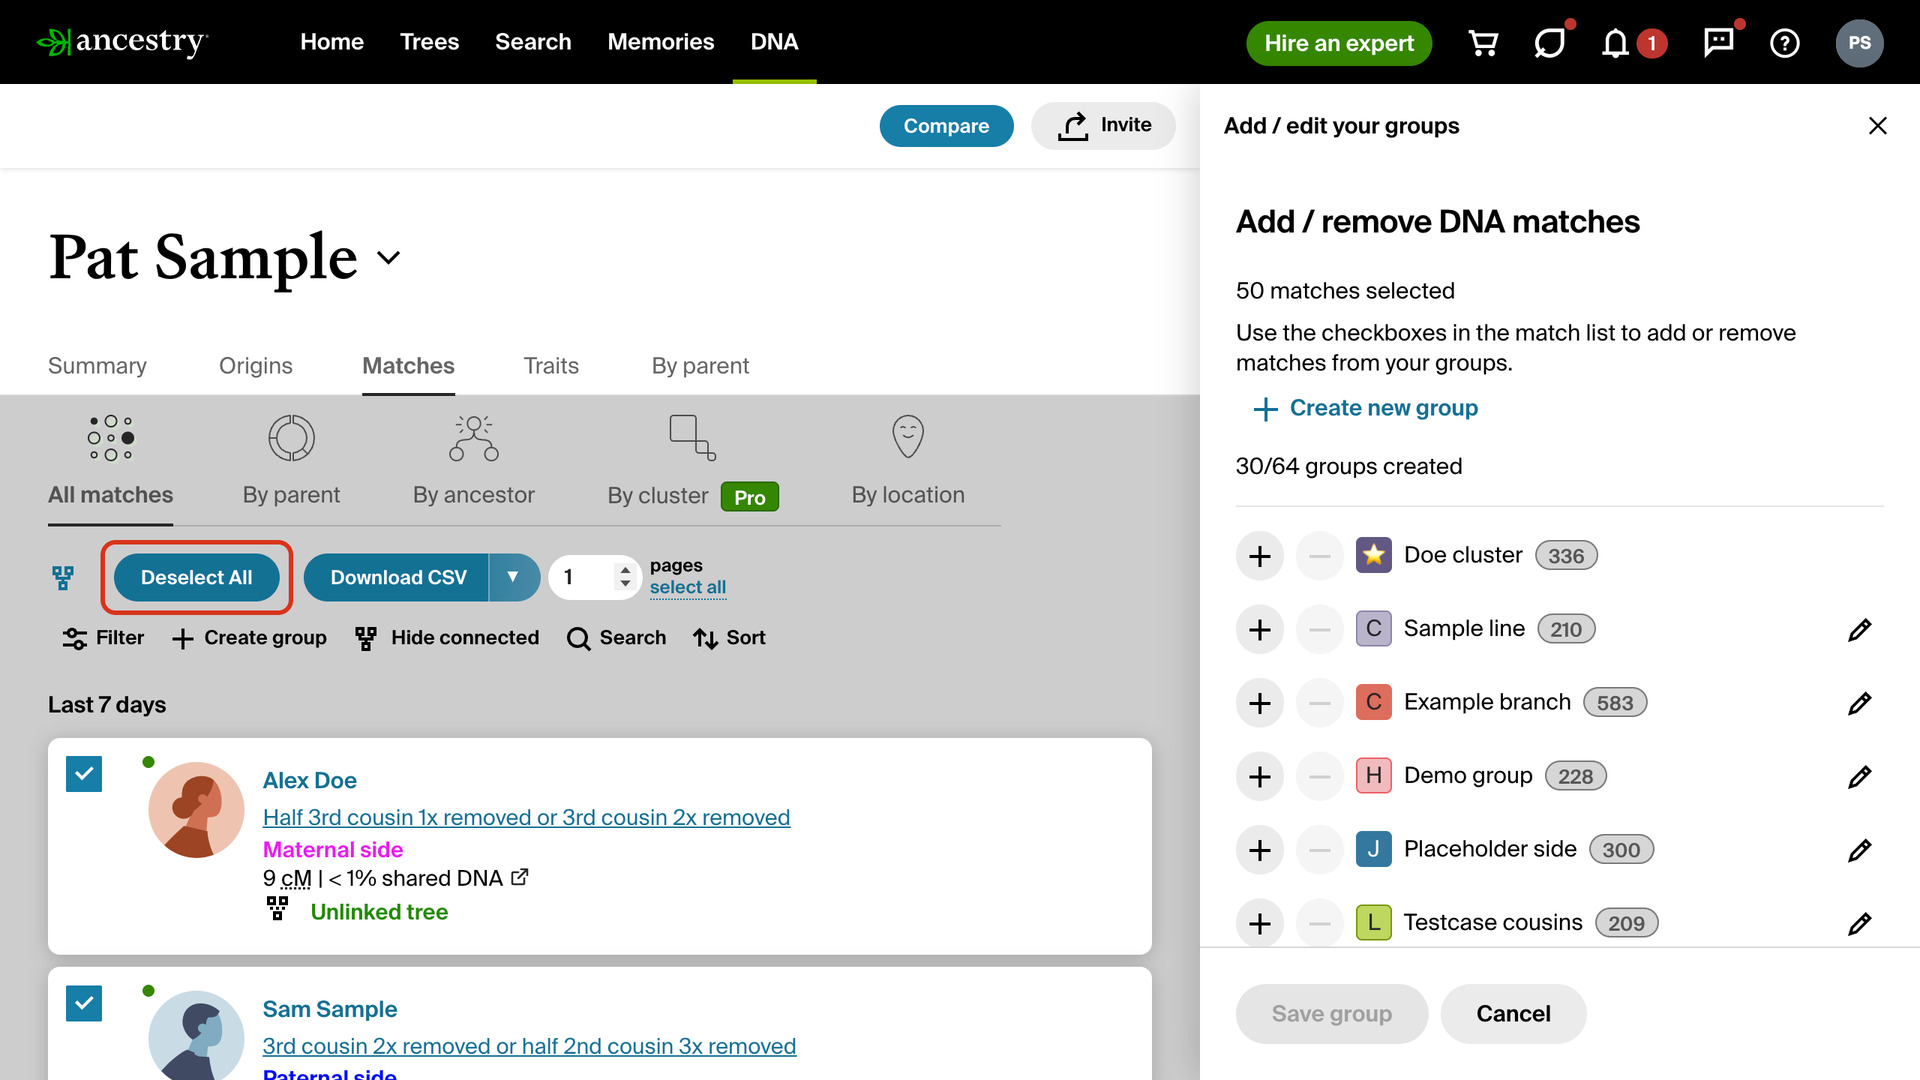The width and height of the screenshot is (1920, 1080).
Task: Close the Add / edit groups panel
Action: point(1878,126)
